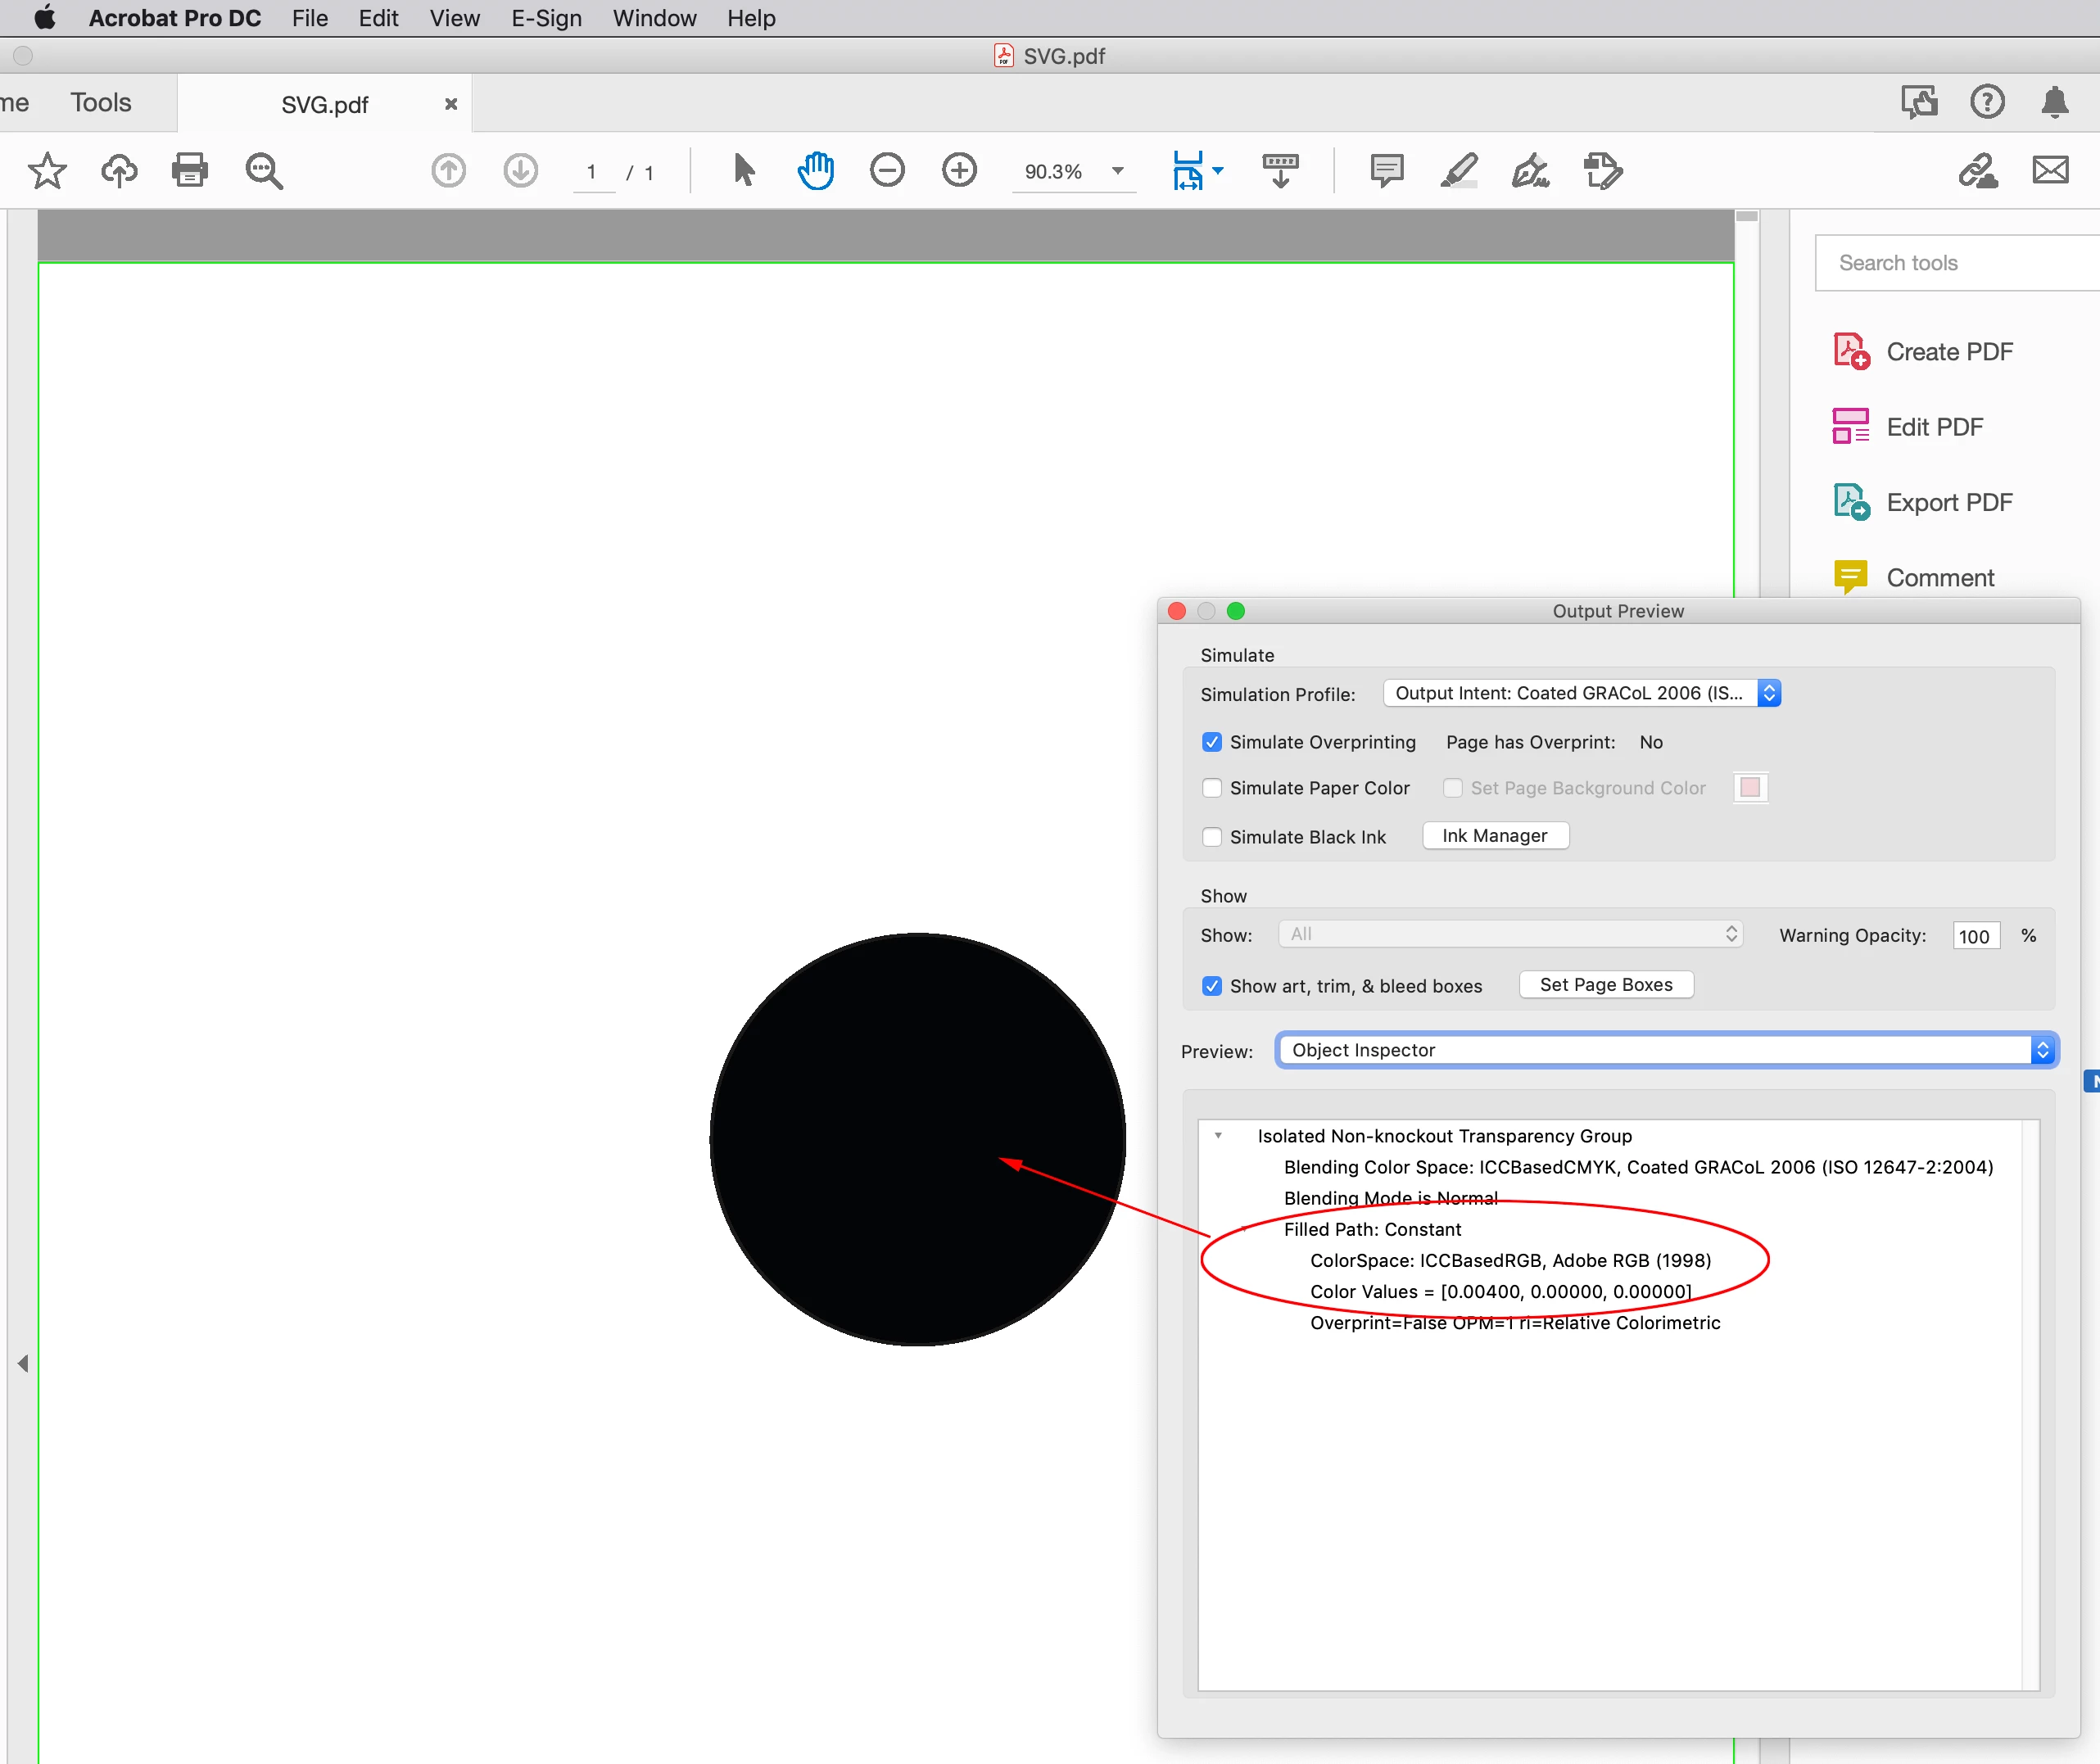Enable Simulate Paper Color checkbox
The image size is (2100, 1764).
(x=1212, y=788)
